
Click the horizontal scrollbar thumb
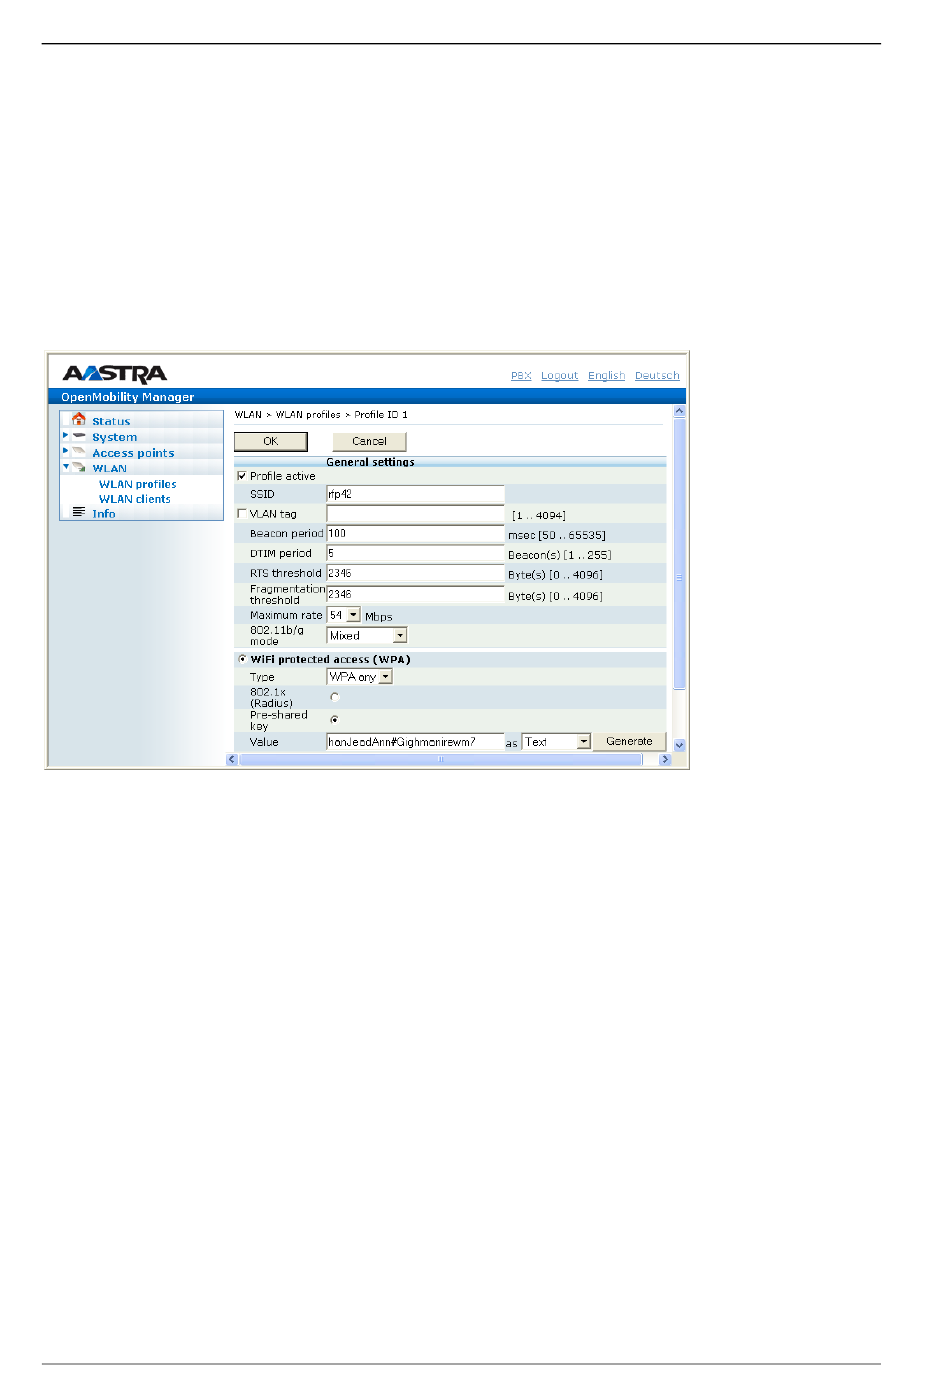pos(440,759)
